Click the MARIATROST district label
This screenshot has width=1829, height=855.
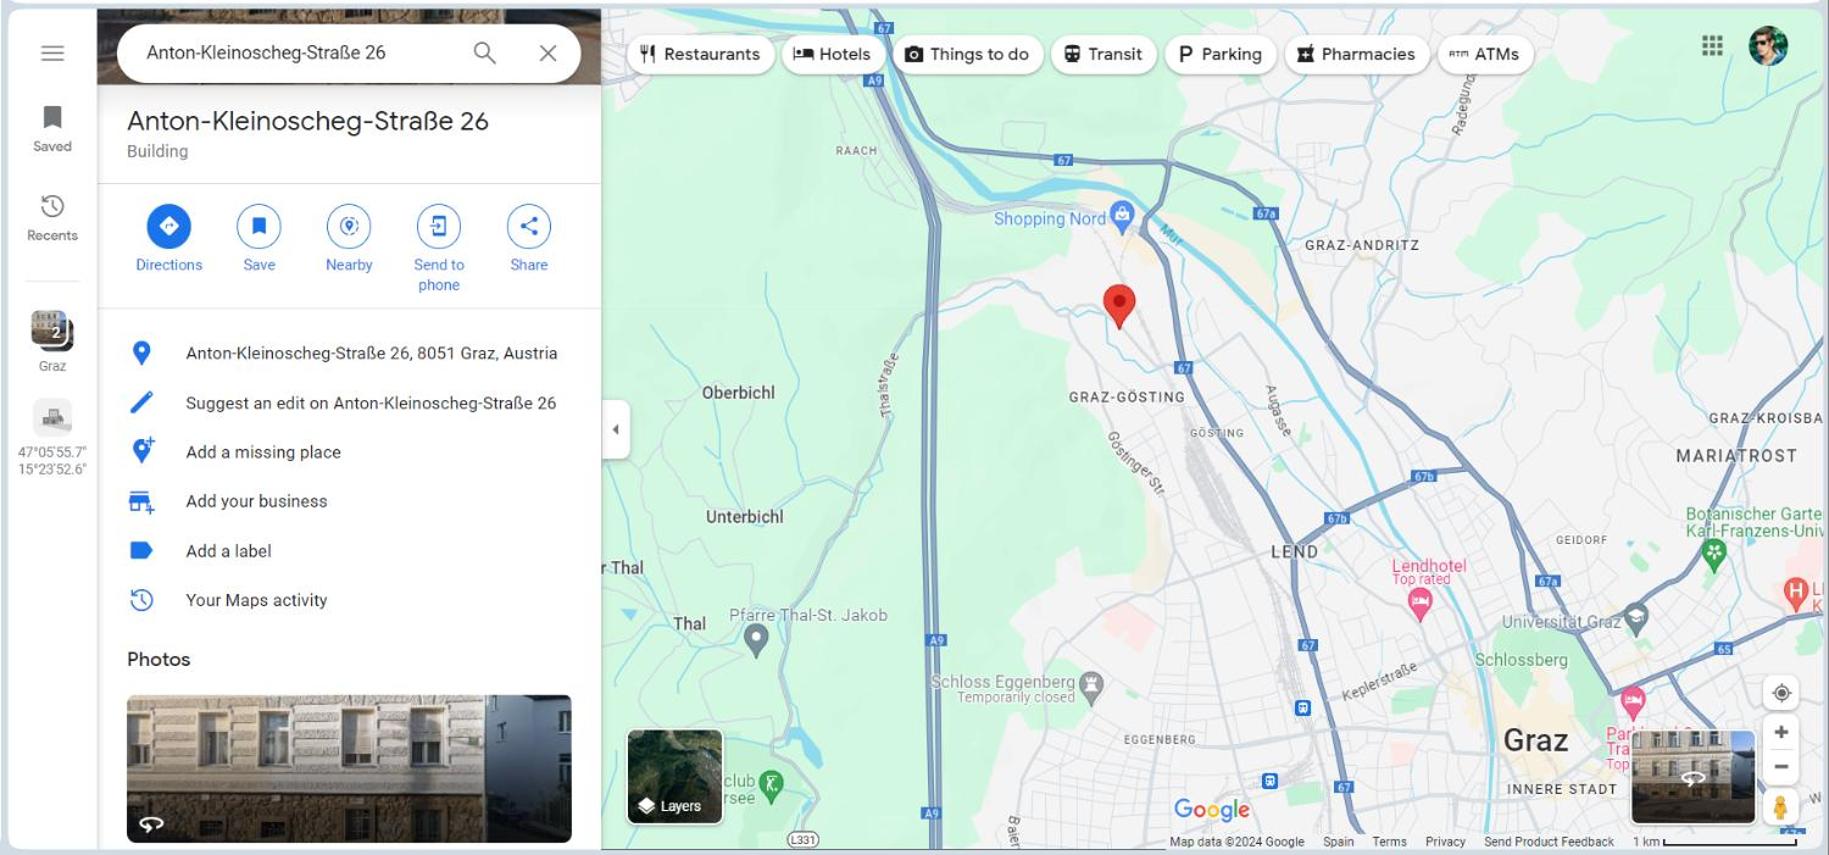coord(1736,456)
